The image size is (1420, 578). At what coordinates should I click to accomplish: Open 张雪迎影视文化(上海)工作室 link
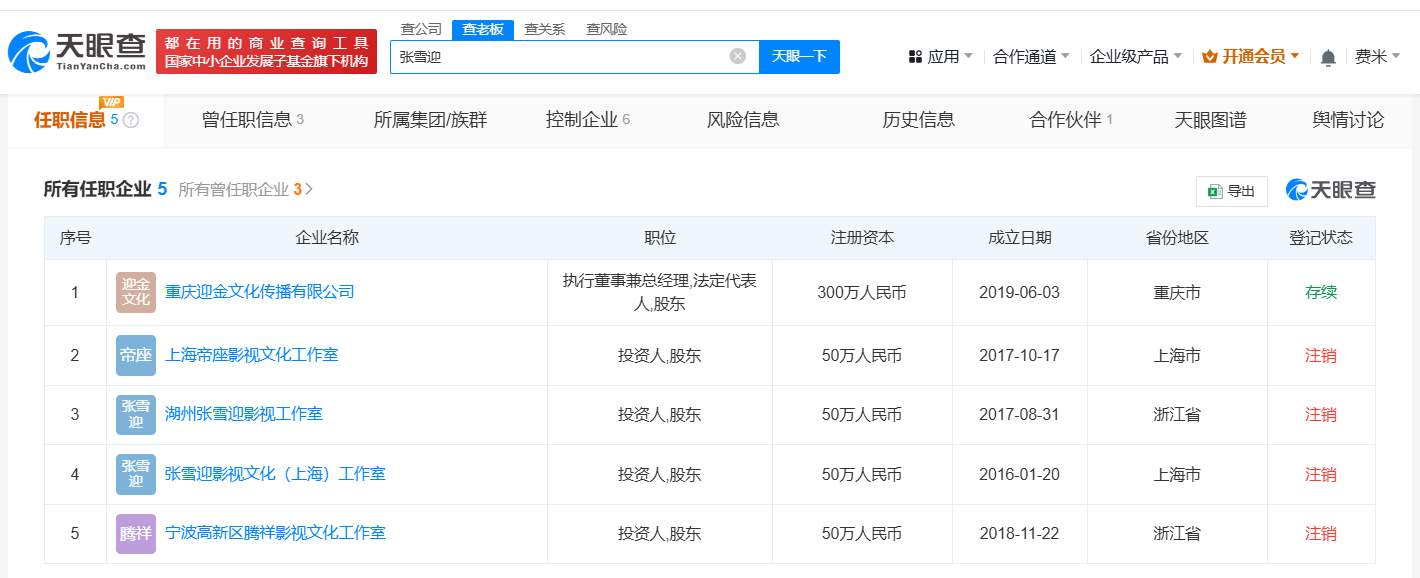275,474
